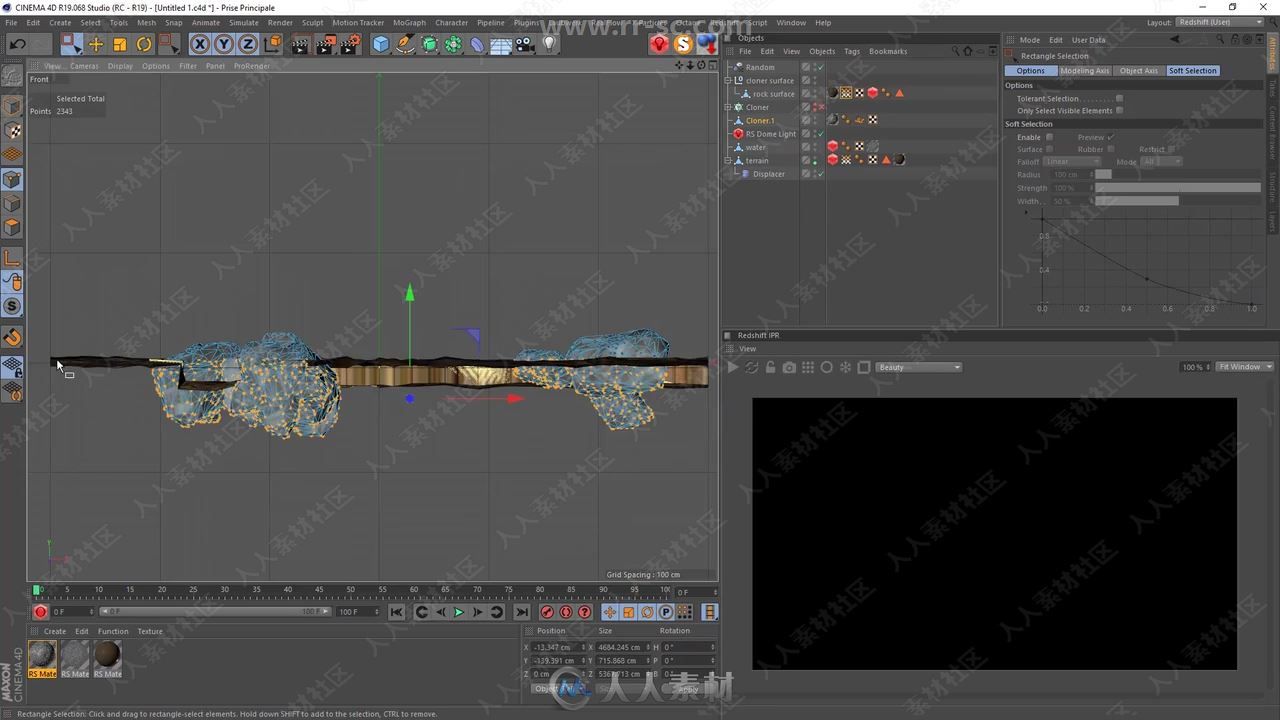1280x720 pixels.
Task: Click the Subdivision Surface generator icon
Action: pyautogui.click(x=430, y=44)
